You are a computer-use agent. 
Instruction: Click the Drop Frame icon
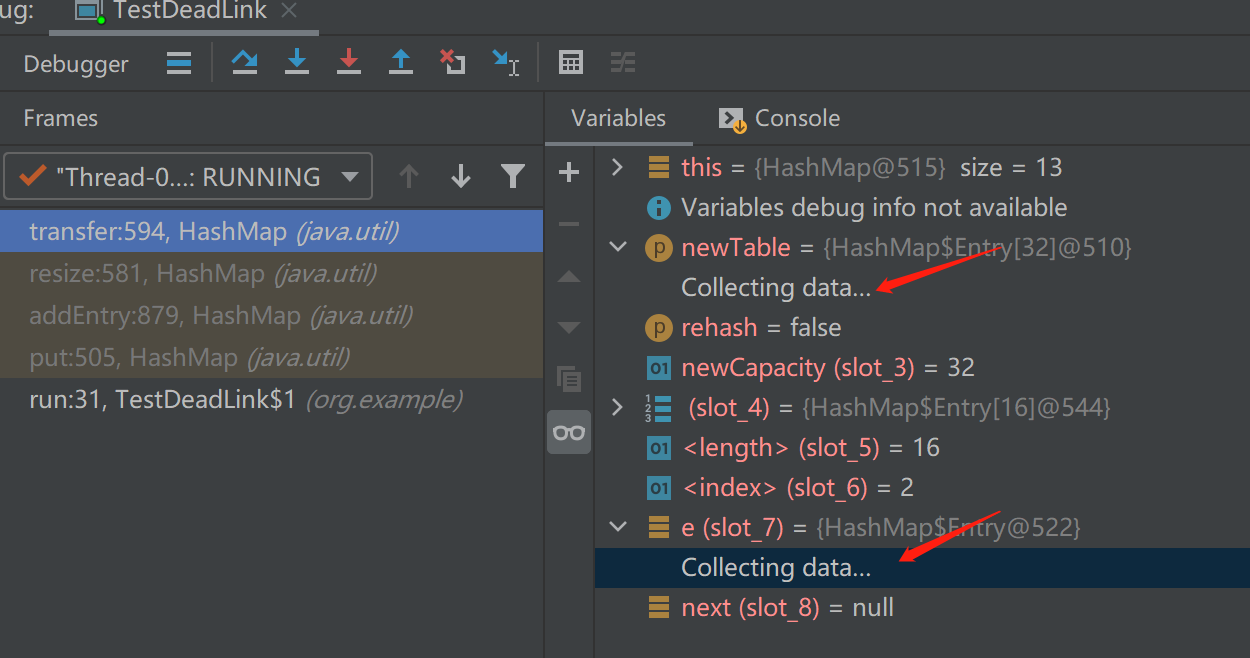[x=453, y=63]
